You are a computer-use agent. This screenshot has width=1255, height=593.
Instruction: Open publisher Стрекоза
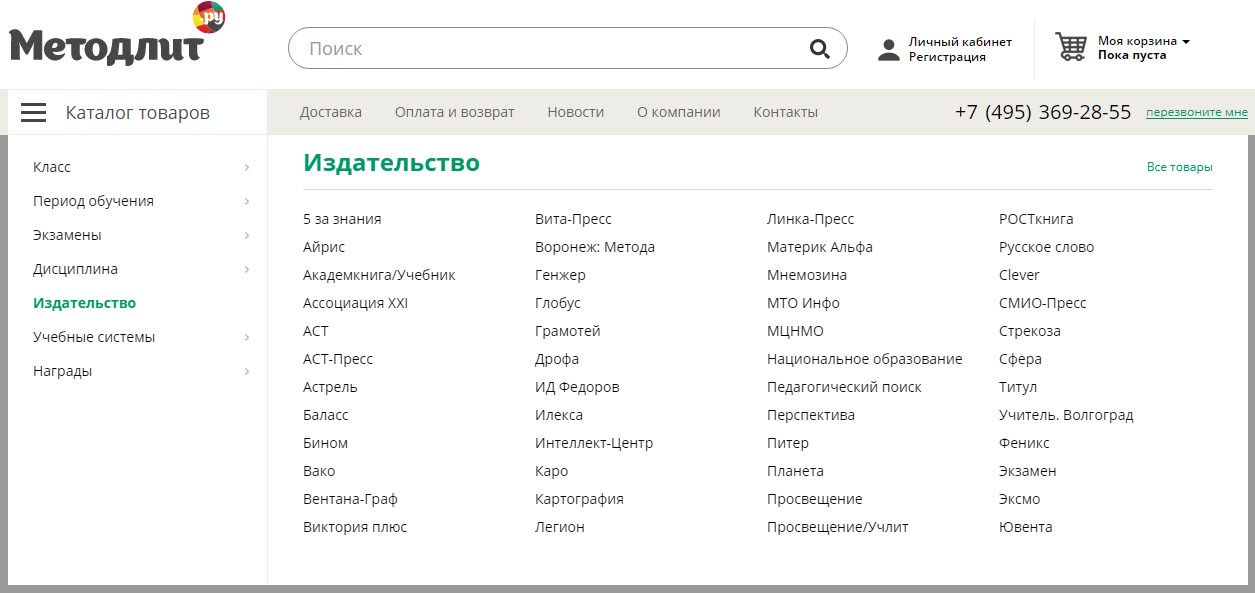click(x=1030, y=331)
